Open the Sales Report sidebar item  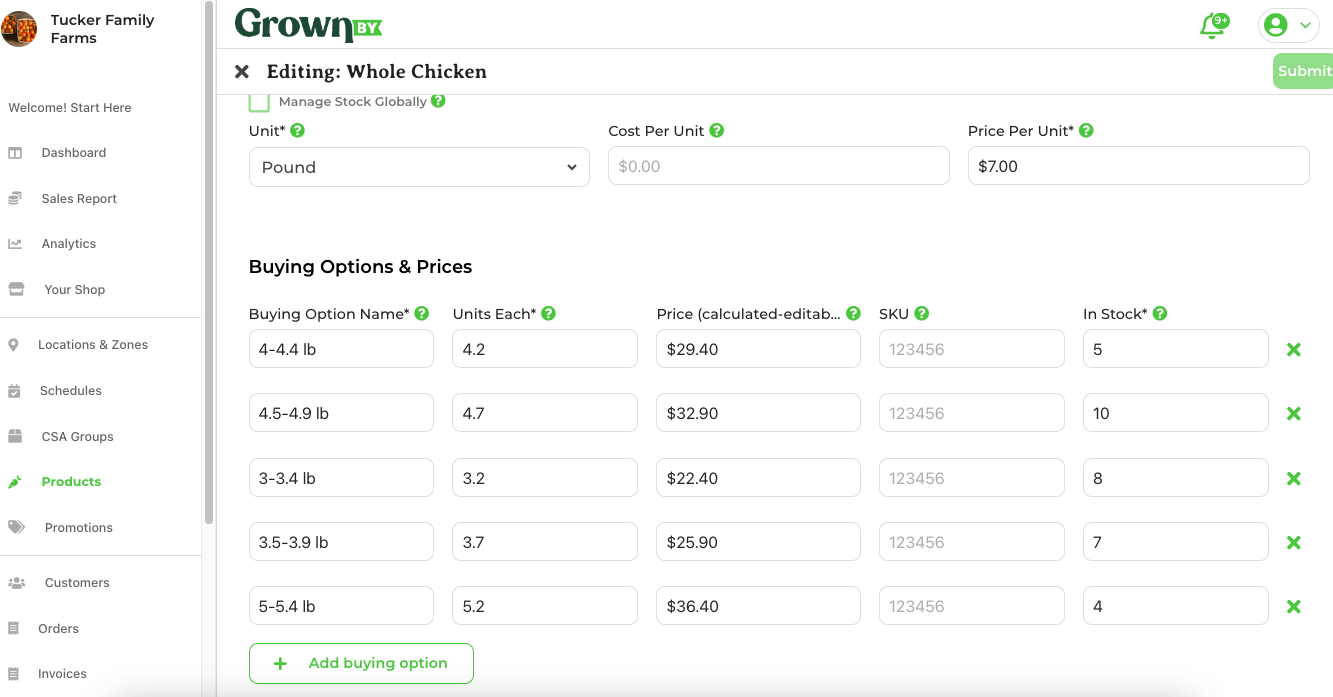click(79, 199)
